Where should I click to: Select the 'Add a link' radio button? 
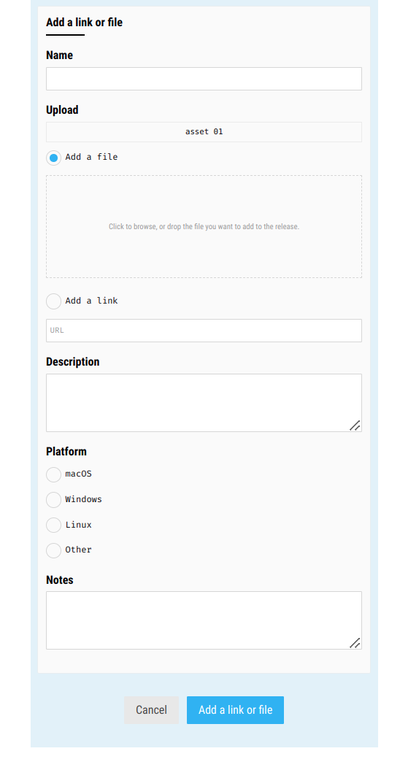click(53, 301)
